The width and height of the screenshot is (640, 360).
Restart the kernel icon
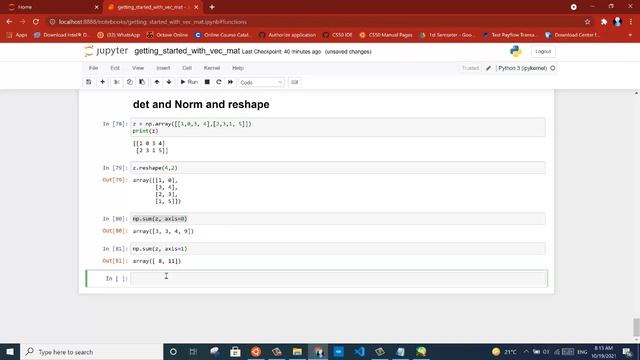tap(219, 82)
